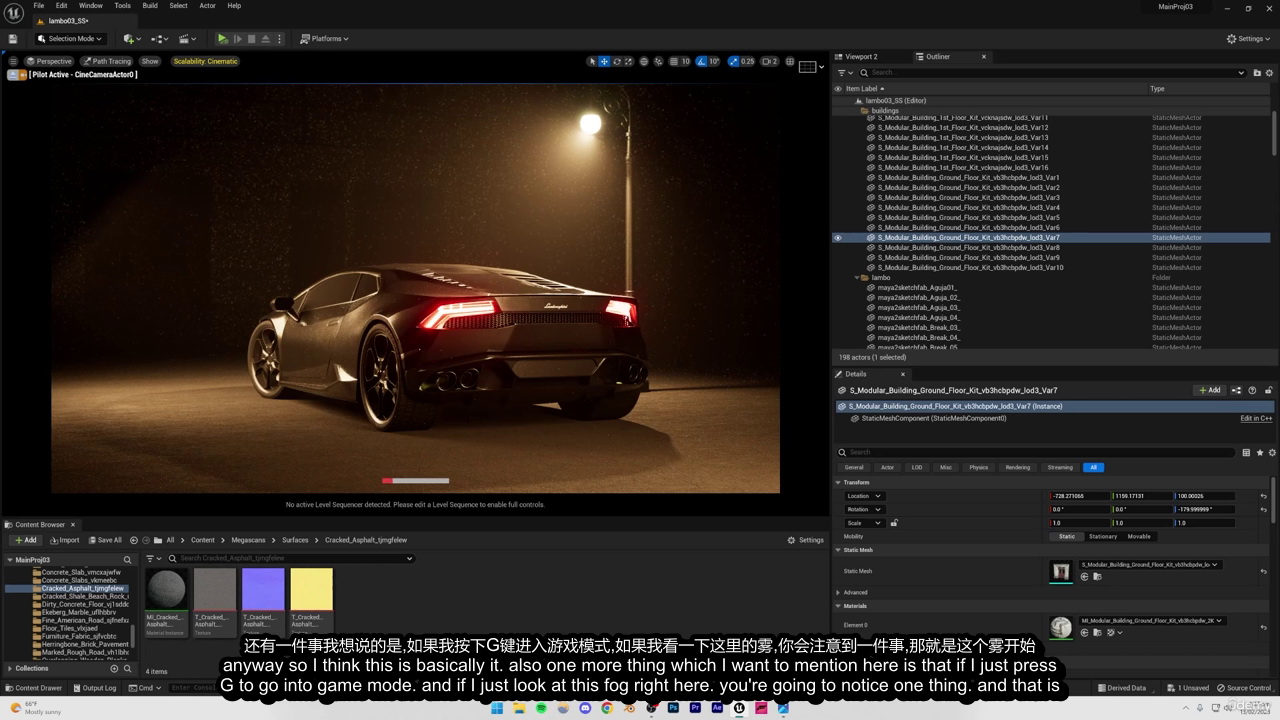Click the Add component button in Details
Screen dimensions: 1280x720
coord(1209,390)
